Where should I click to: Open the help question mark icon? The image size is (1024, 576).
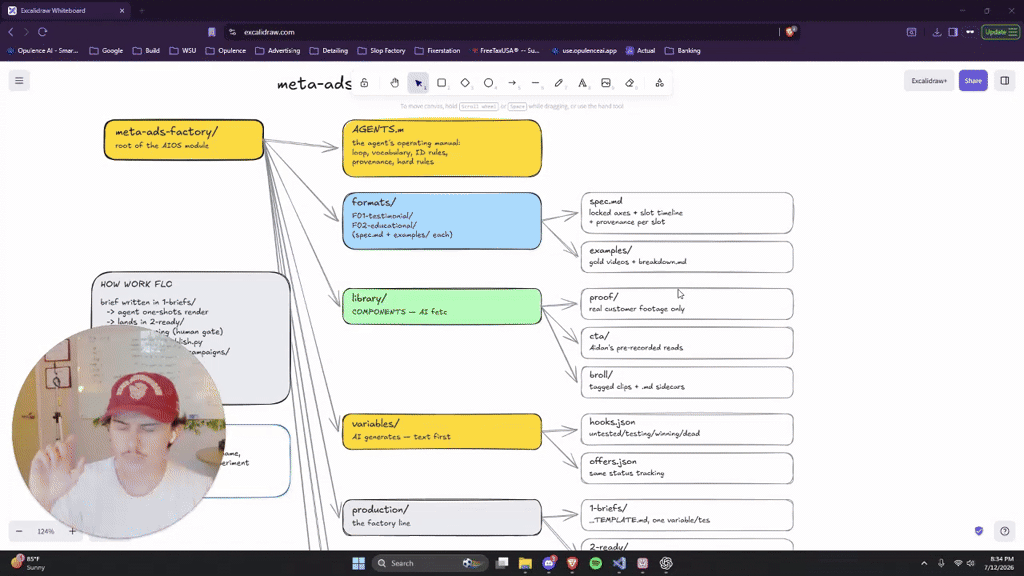[x=1004, y=531]
